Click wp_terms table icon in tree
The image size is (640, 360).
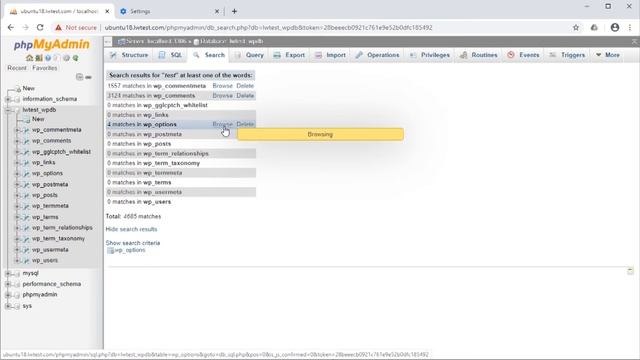(x=26, y=217)
